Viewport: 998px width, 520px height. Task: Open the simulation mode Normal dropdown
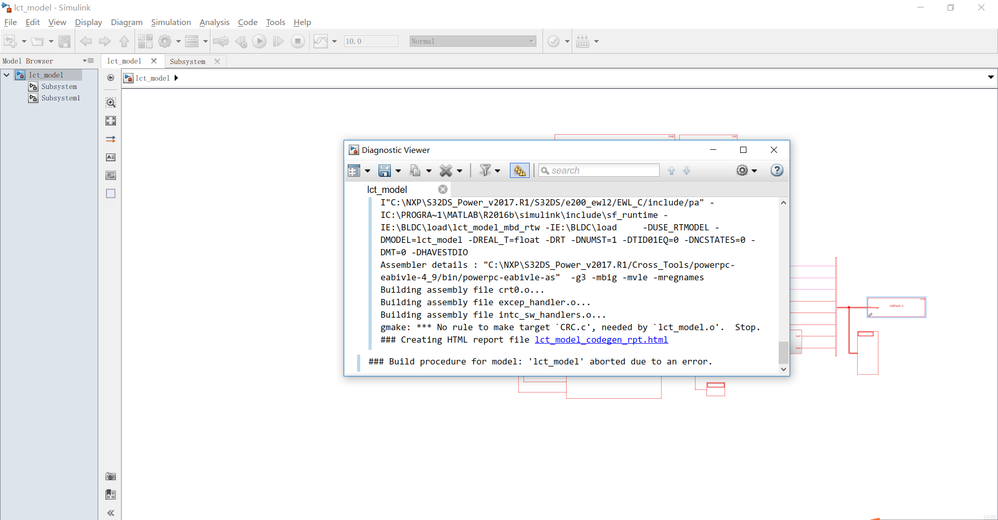pyautogui.click(x=472, y=41)
